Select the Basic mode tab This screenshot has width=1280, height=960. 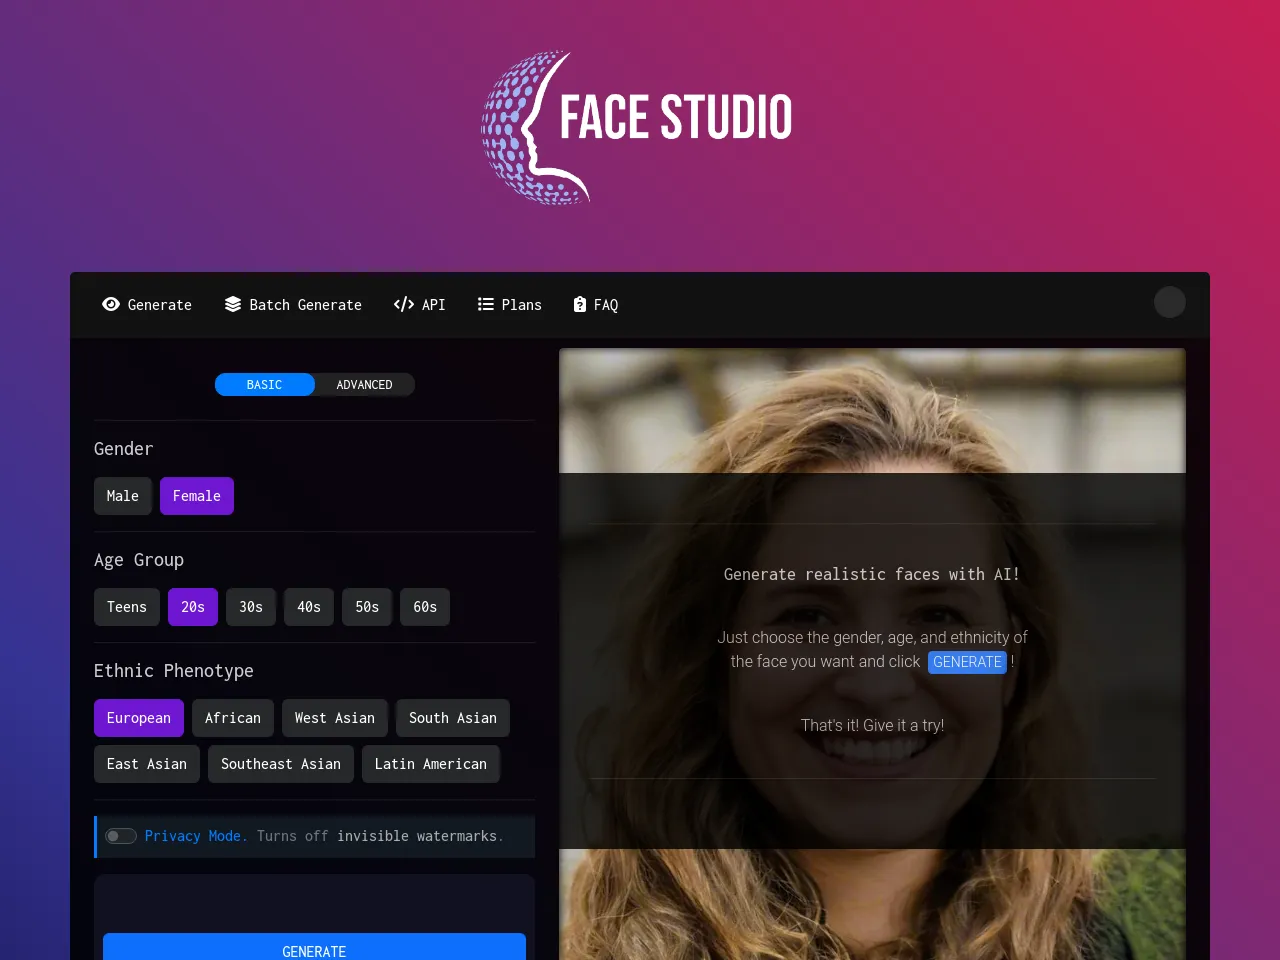click(264, 385)
